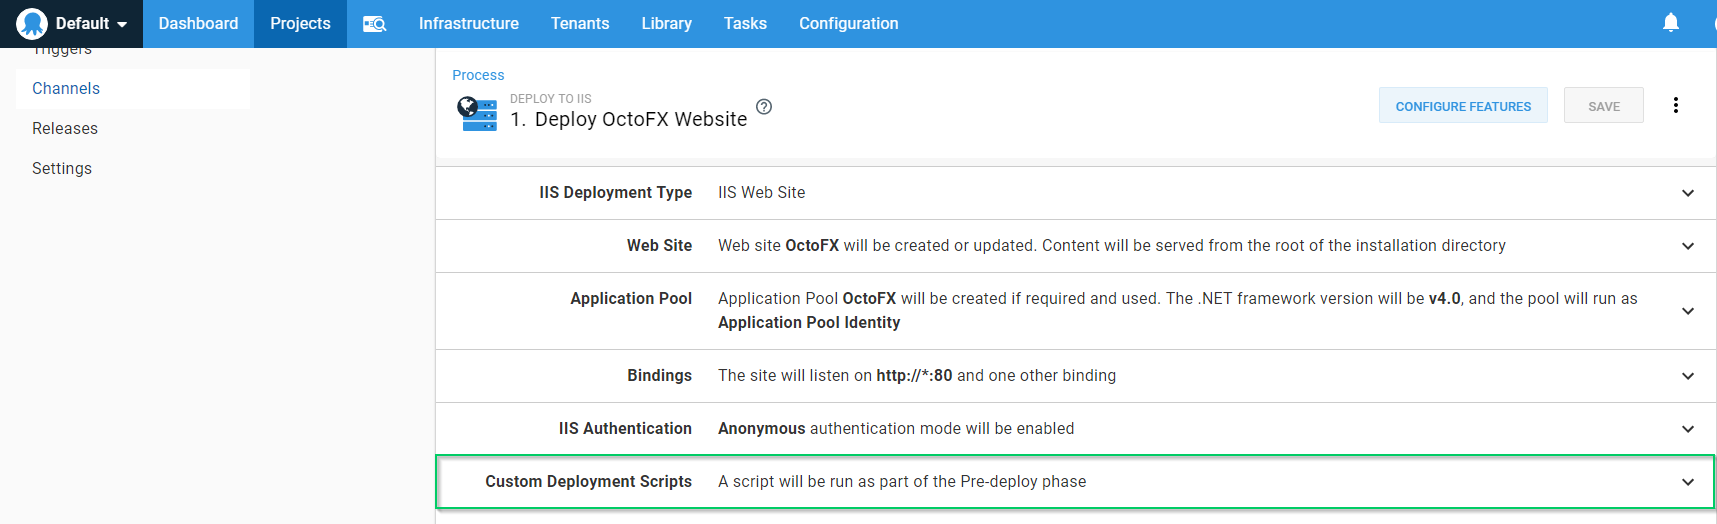This screenshot has width=1717, height=524.
Task: Open the Infrastructure menu
Action: pos(468,24)
